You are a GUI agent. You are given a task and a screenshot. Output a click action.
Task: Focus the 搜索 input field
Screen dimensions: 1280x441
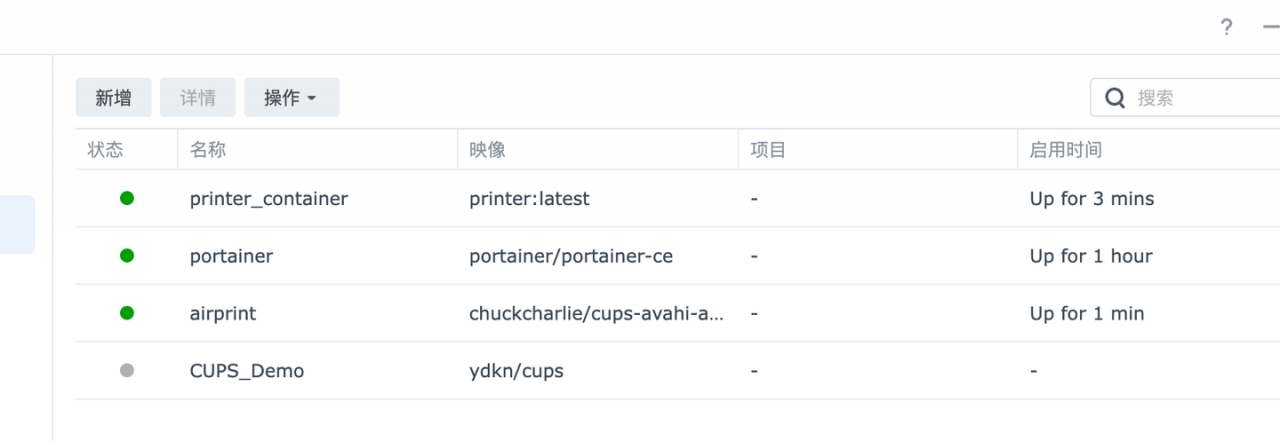pos(1185,98)
